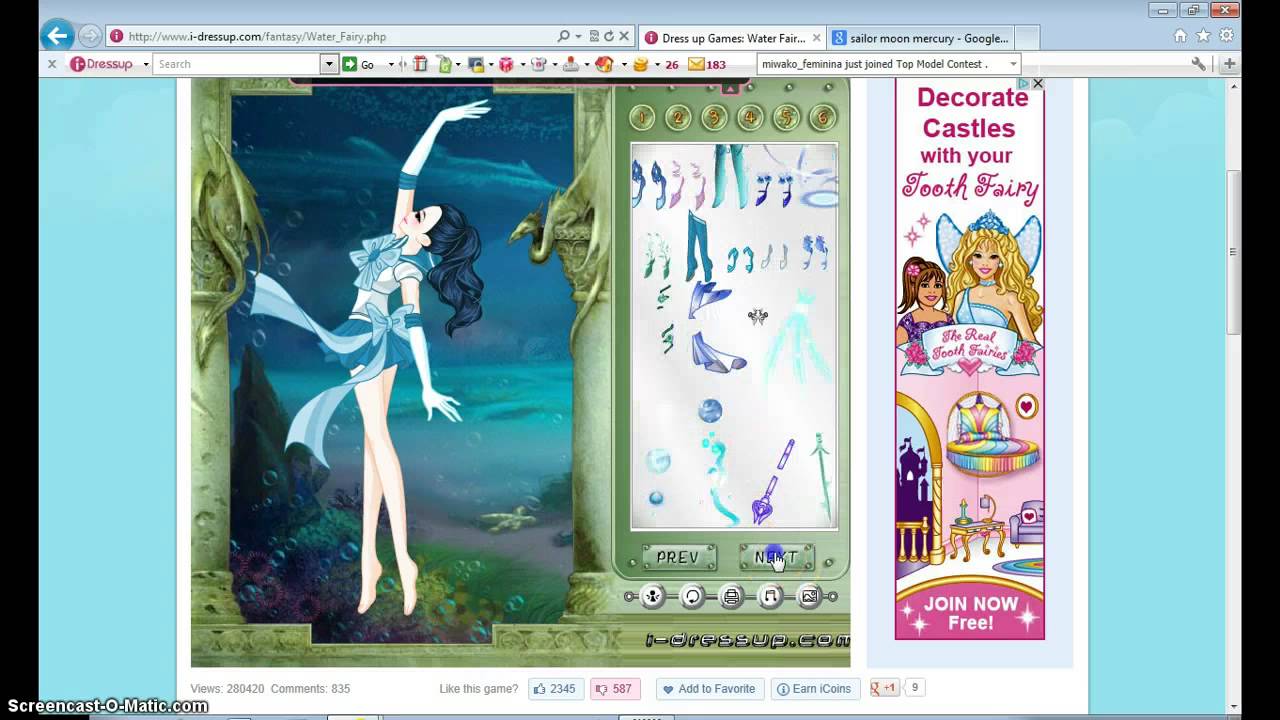The height and width of the screenshot is (720, 1280).
Task: Open the browser Tools gear icon
Action: (1226, 36)
